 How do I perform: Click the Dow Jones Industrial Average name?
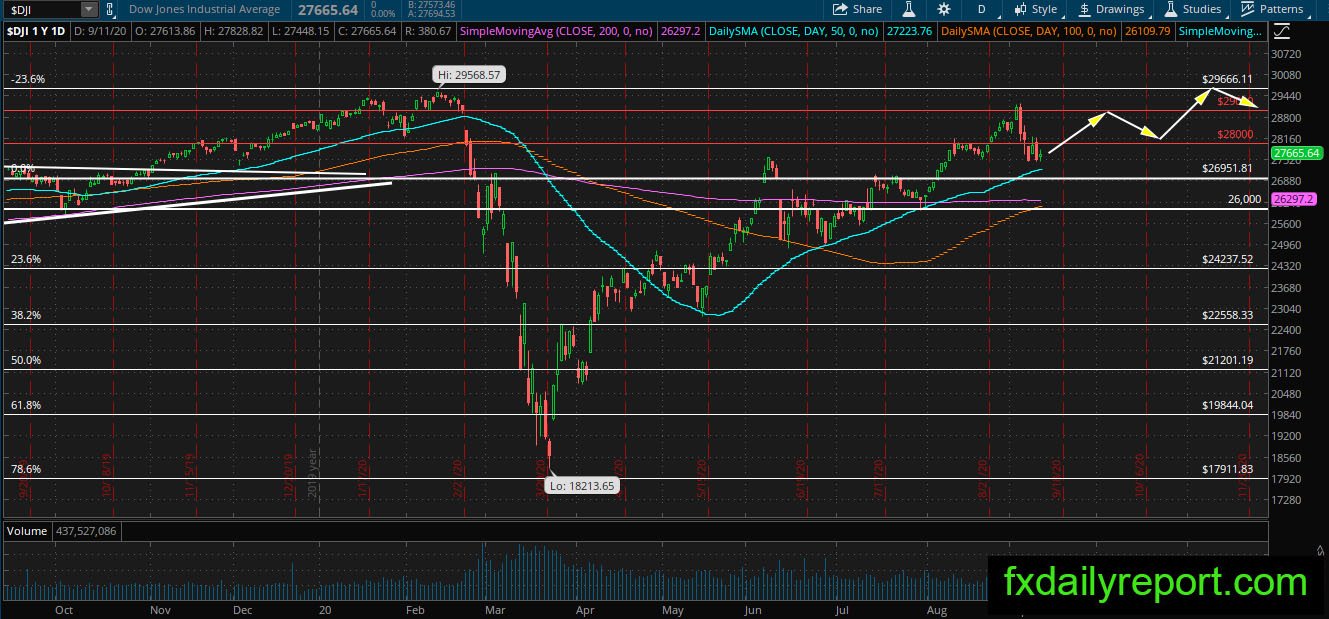click(203, 9)
